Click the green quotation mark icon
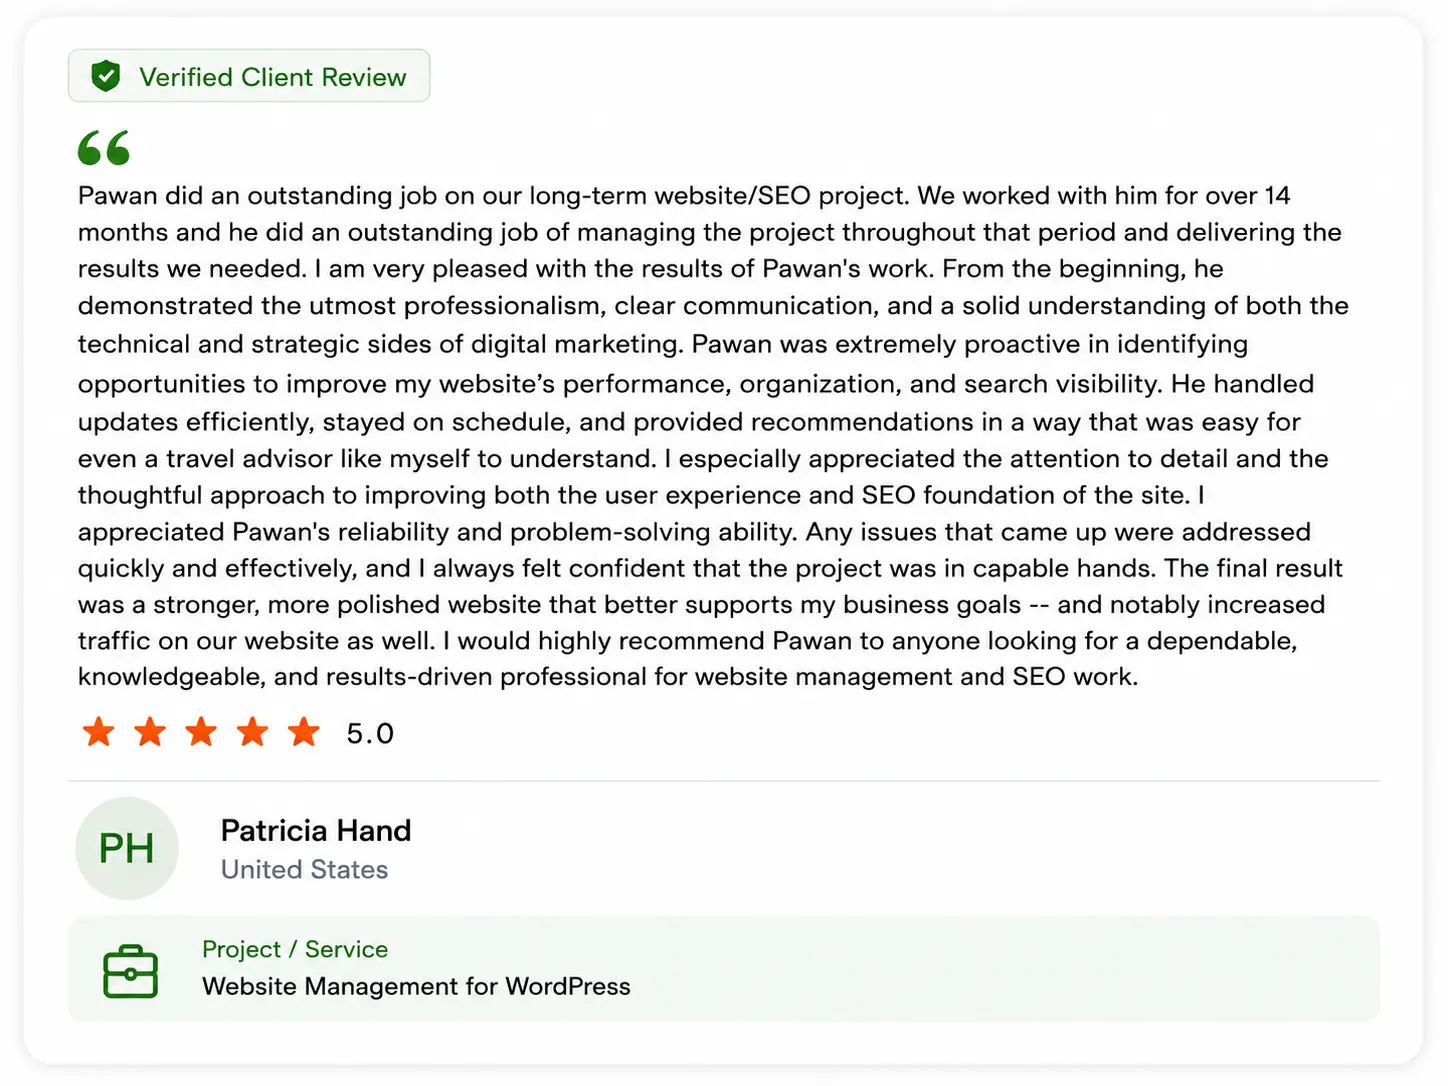 [104, 148]
